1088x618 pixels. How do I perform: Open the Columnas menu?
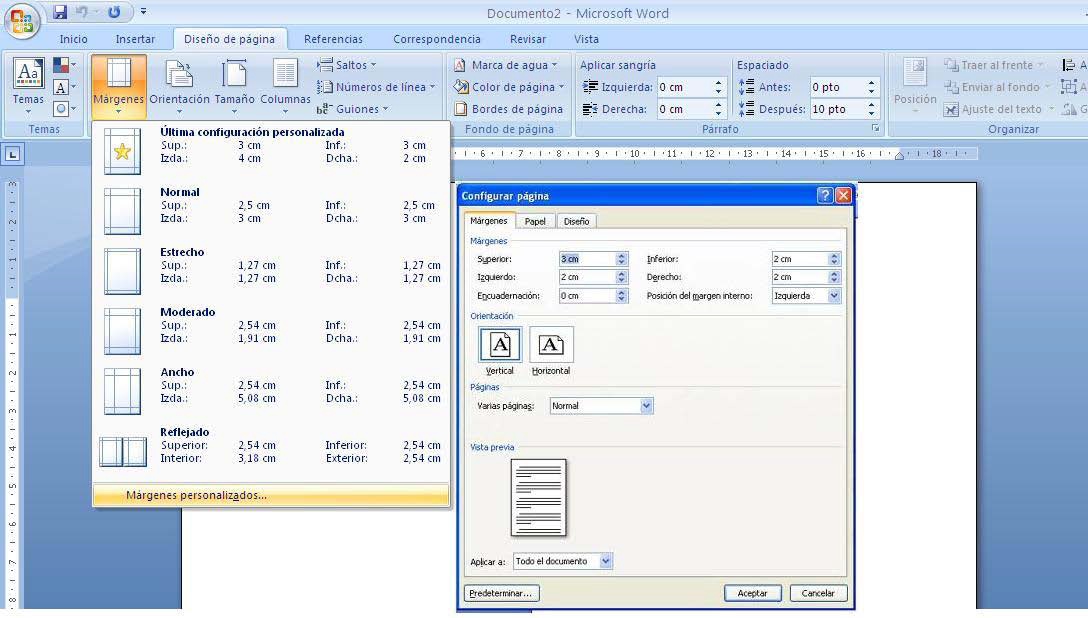click(x=285, y=85)
